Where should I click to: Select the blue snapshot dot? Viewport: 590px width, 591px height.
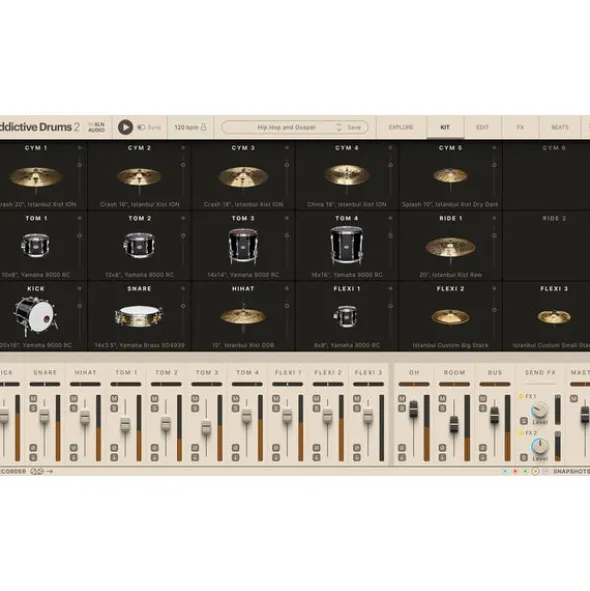coord(505,471)
